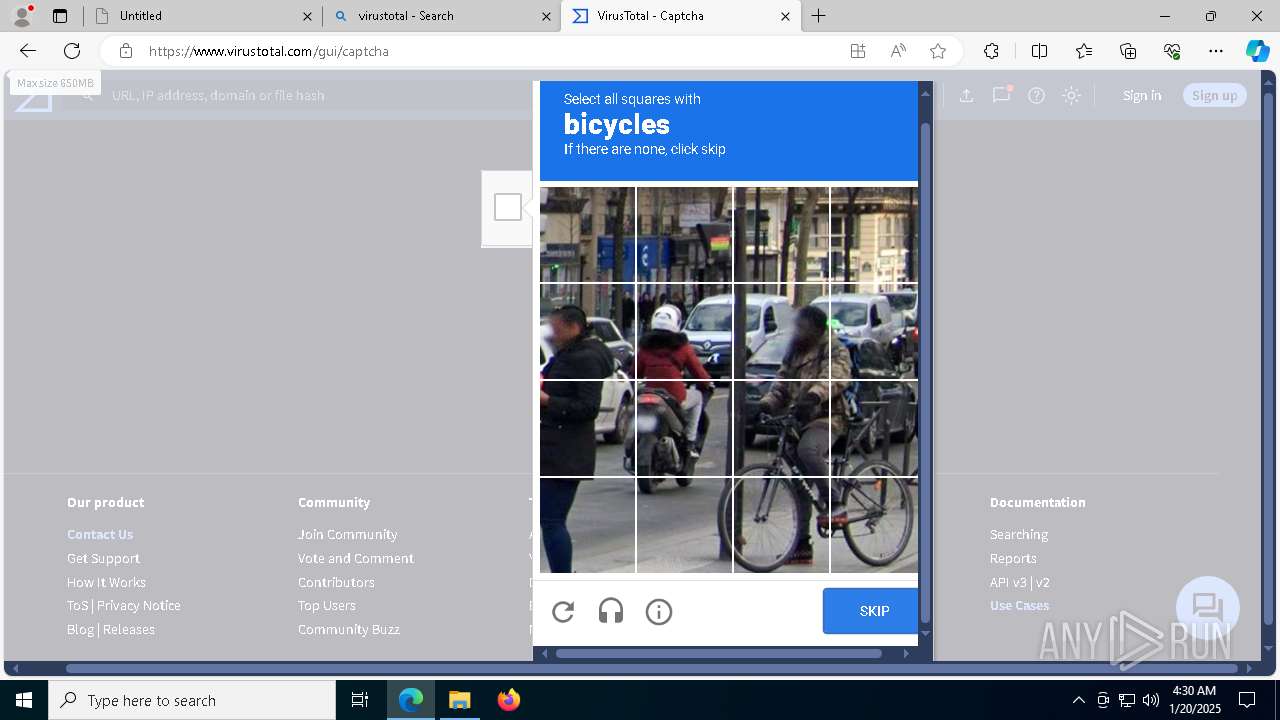Show hidden system tray icons

click(1078, 700)
